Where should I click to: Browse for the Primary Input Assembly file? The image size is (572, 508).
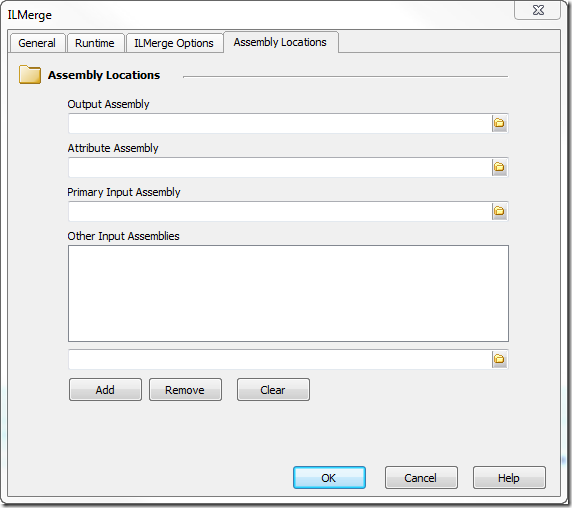tap(499, 211)
